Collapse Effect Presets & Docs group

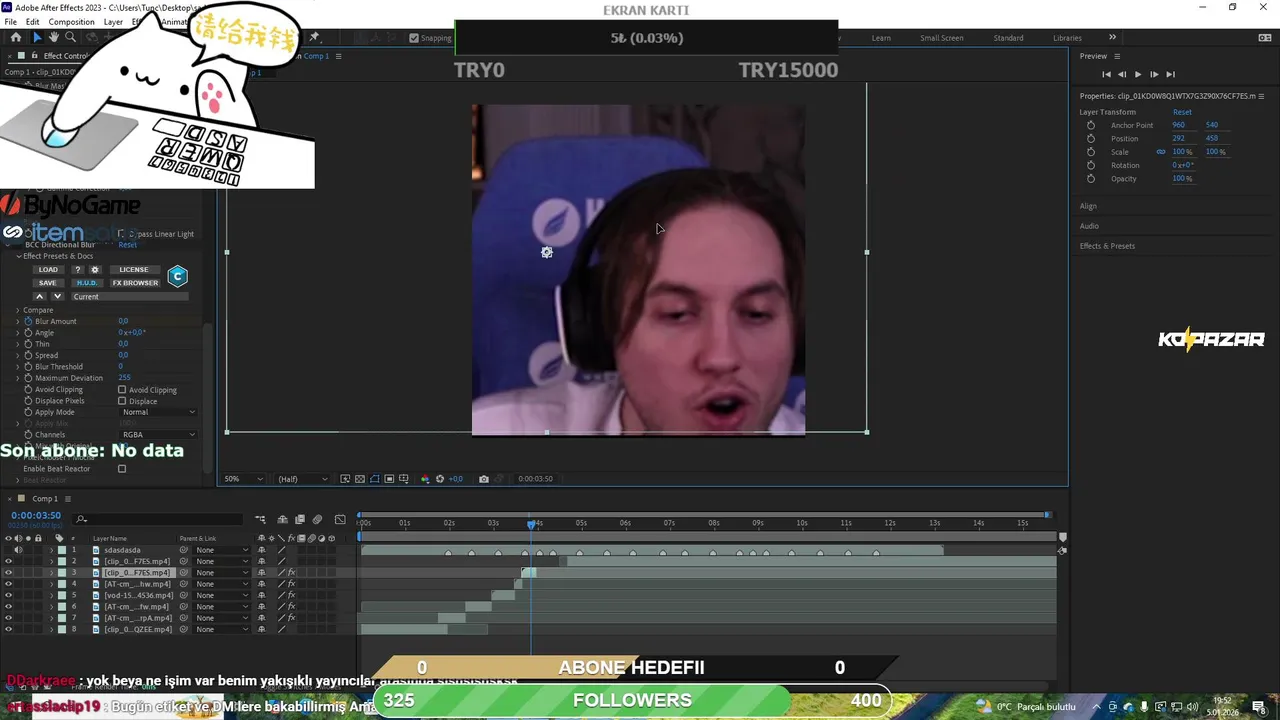click(x=18, y=256)
